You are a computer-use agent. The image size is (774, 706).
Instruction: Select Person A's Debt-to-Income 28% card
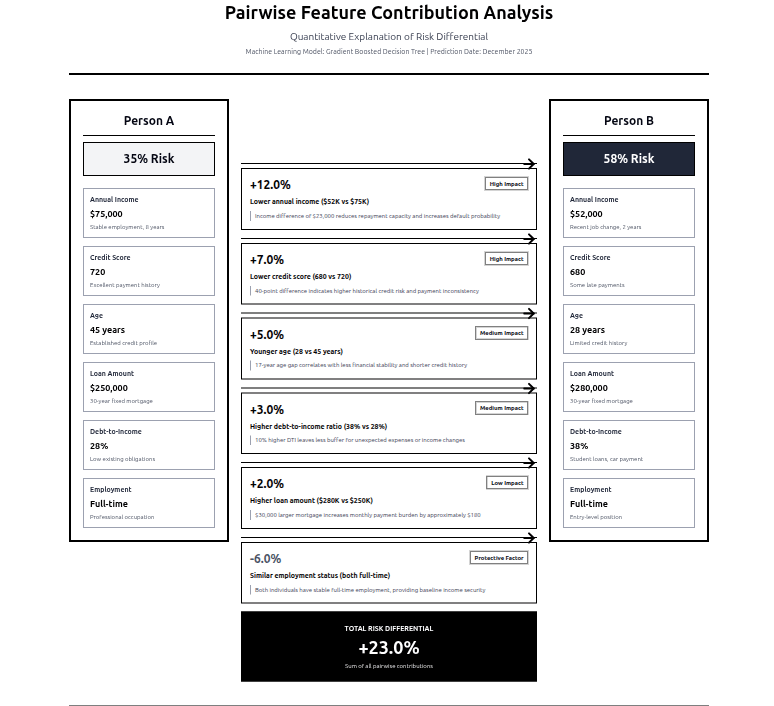pos(149,445)
